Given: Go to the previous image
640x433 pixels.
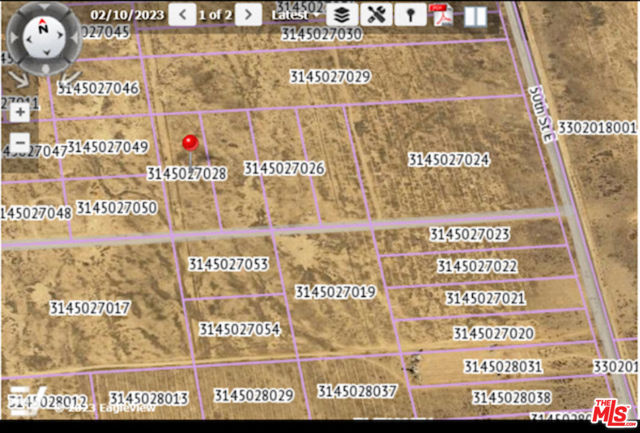Looking at the screenshot, I should pos(182,15).
